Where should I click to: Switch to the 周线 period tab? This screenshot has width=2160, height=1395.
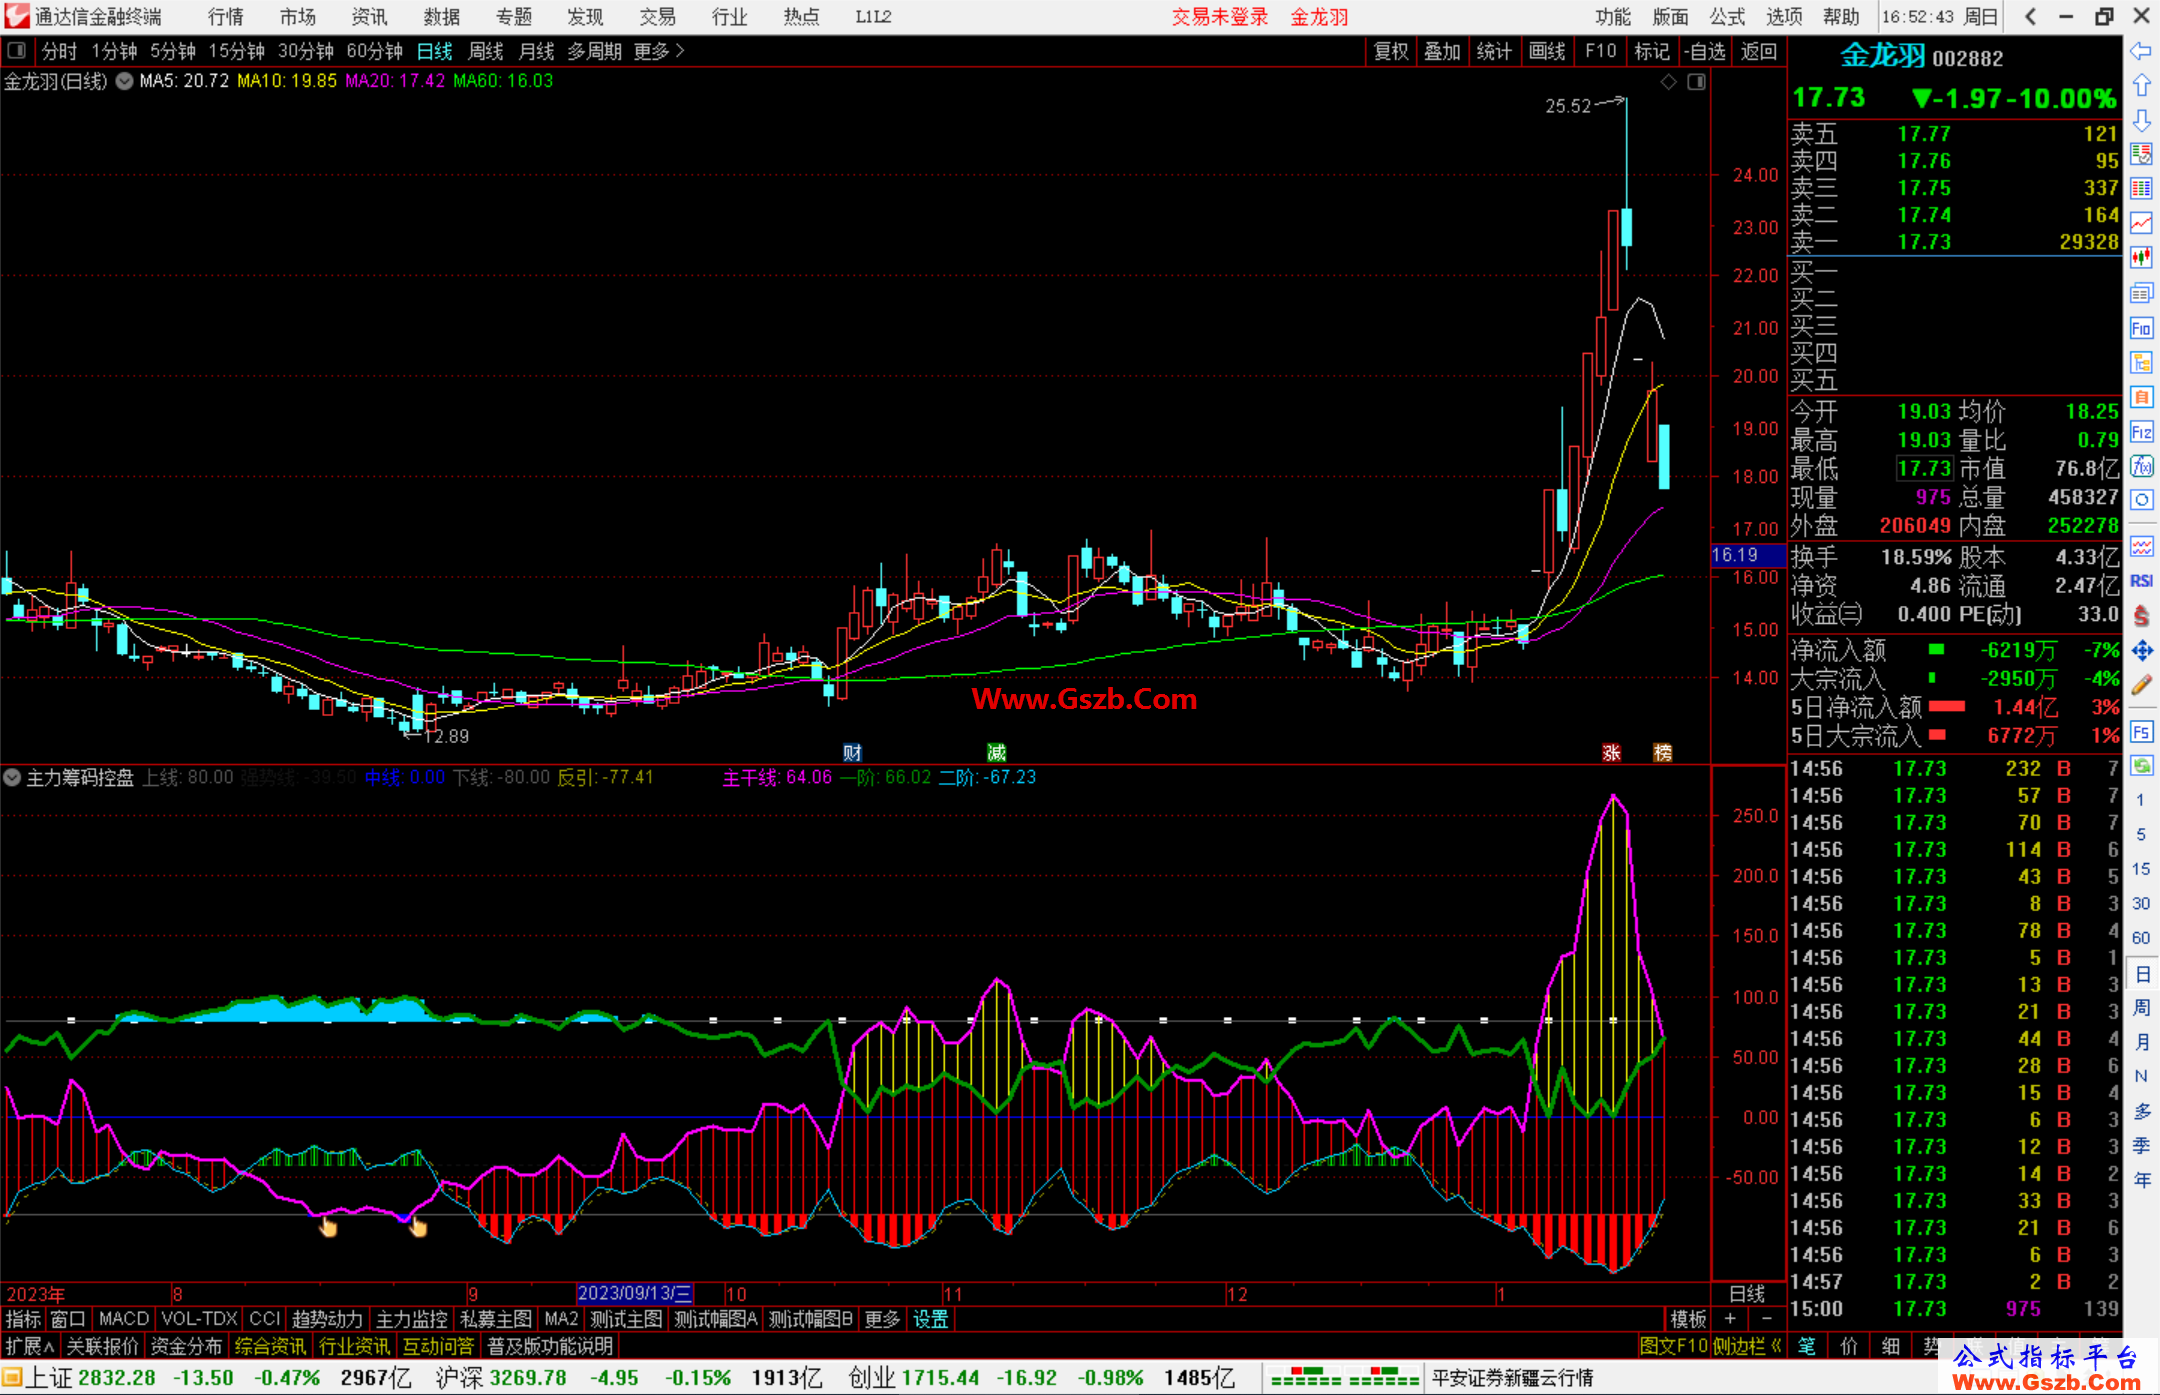pos(486,51)
